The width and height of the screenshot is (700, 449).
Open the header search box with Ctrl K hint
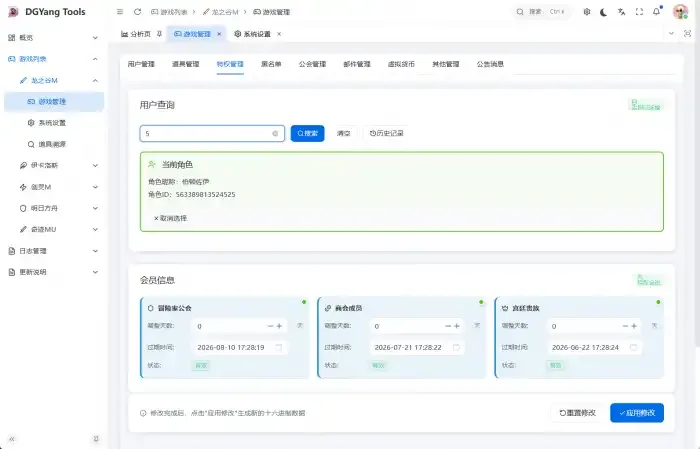click(541, 12)
